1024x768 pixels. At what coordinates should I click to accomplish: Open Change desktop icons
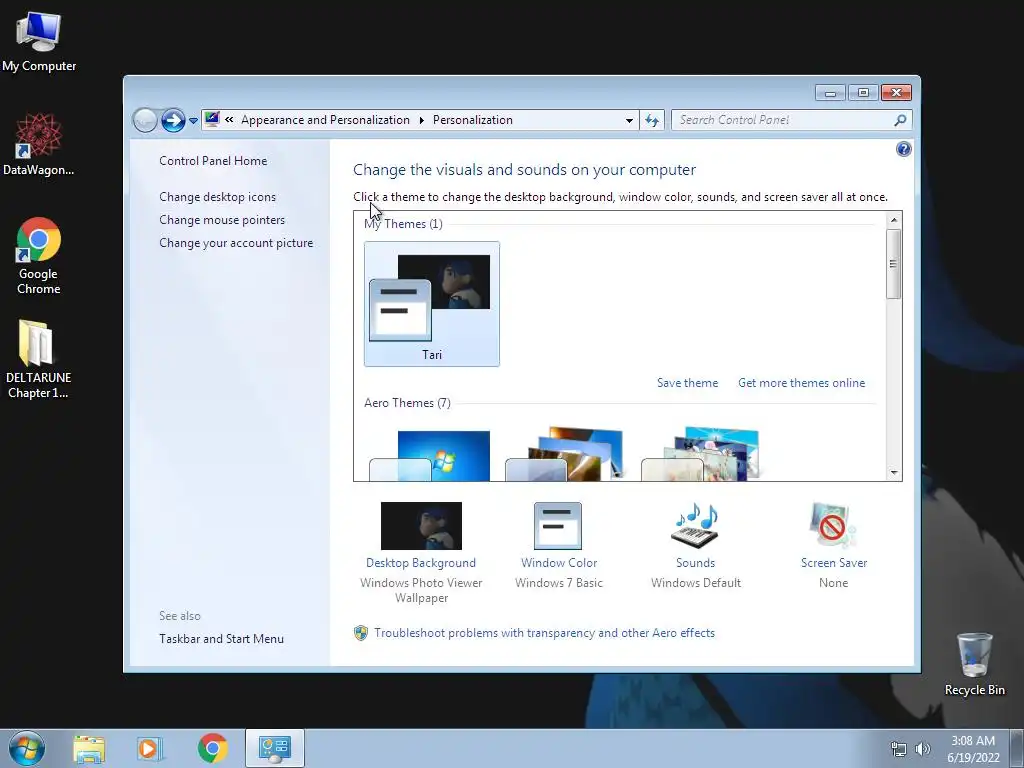(217, 197)
